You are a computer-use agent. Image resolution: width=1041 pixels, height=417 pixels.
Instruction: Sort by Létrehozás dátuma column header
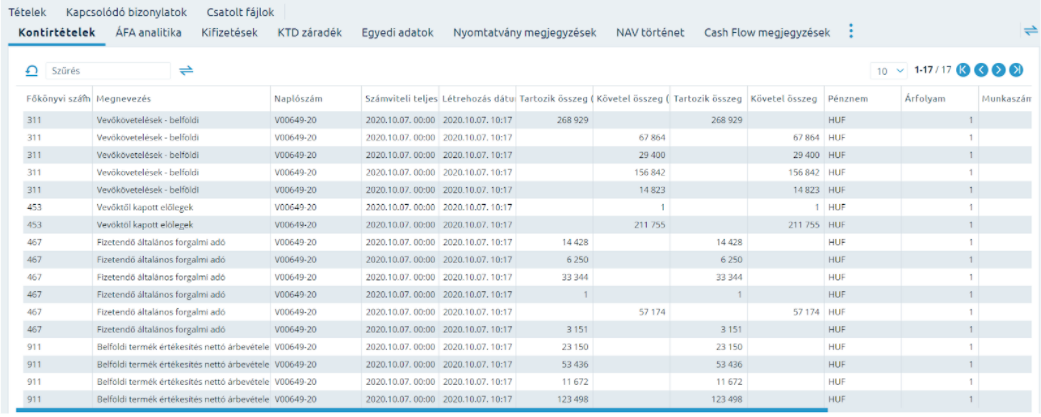[x=478, y=99]
